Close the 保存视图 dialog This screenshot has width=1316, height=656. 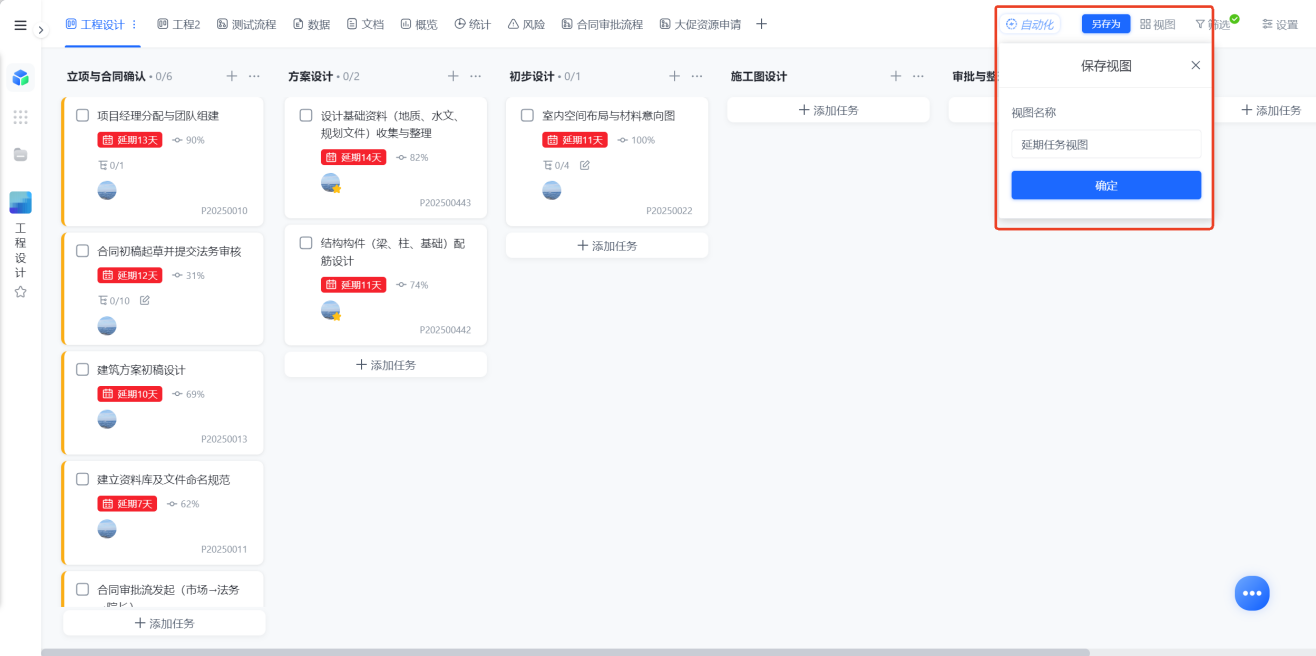pyautogui.click(x=1195, y=65)
